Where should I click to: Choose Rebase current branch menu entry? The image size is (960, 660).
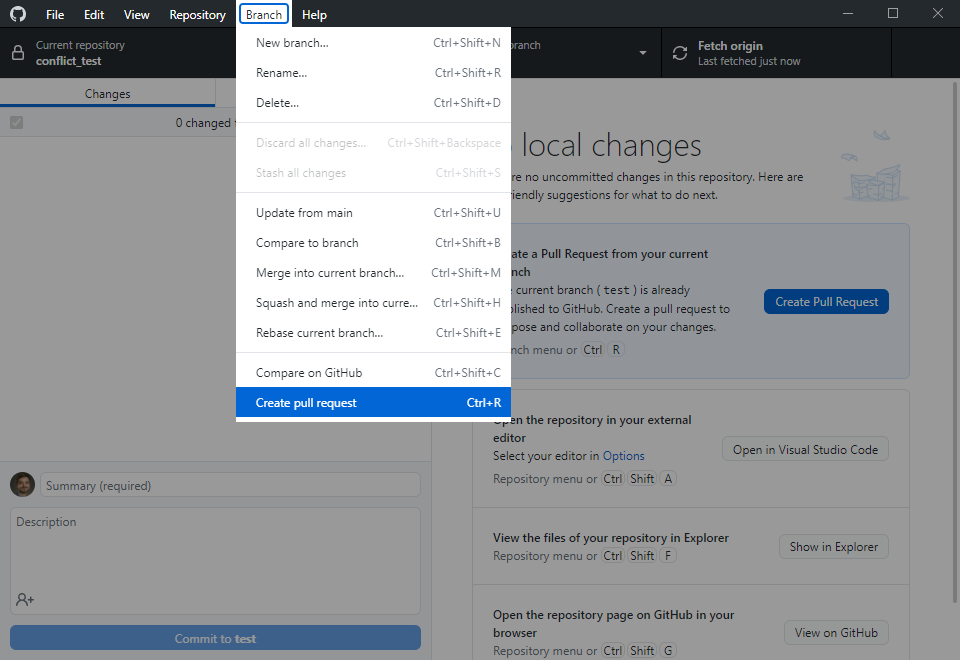click(x=373, y=333)
